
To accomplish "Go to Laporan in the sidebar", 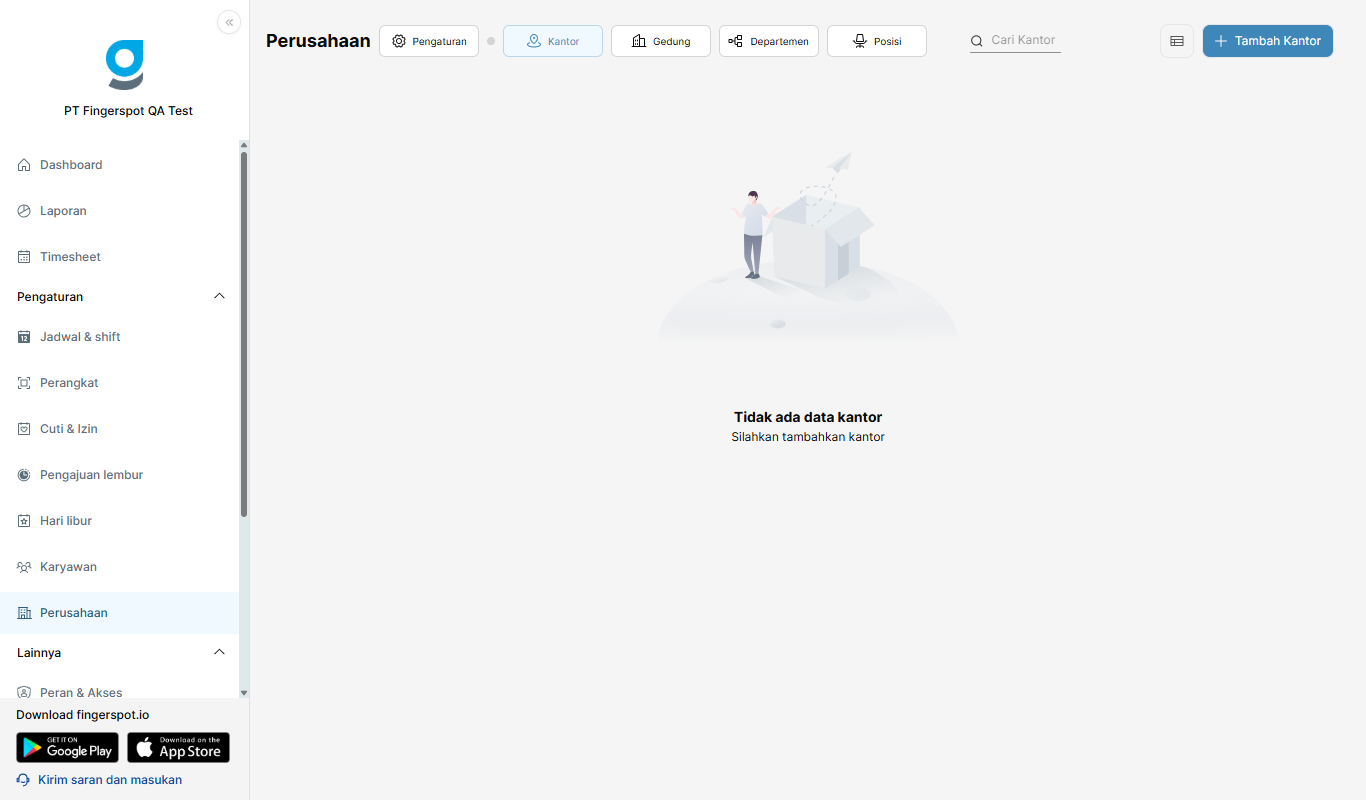I will click(119, 211).
